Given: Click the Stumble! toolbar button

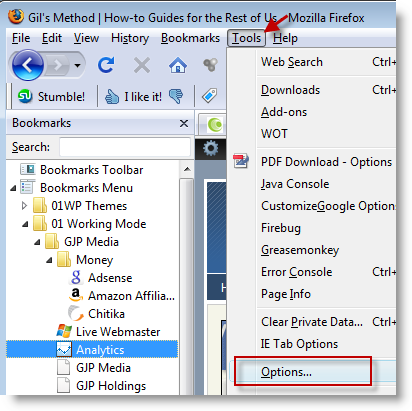Looking at the screenshot, I should pos(52,97).
